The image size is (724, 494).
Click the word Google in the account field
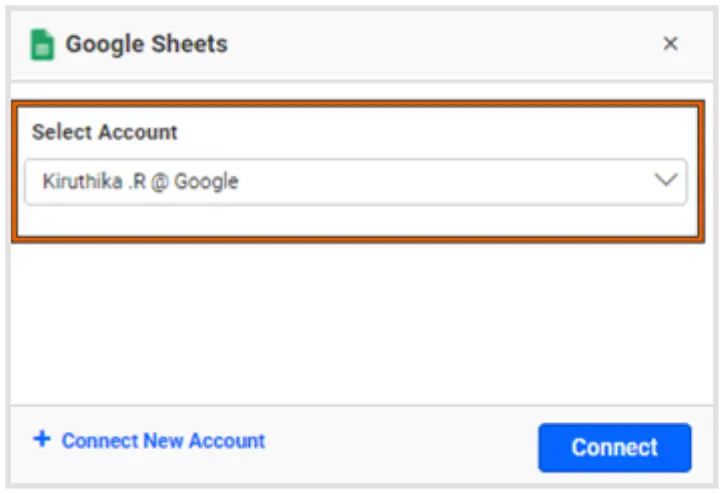click(x=207, y=182)
